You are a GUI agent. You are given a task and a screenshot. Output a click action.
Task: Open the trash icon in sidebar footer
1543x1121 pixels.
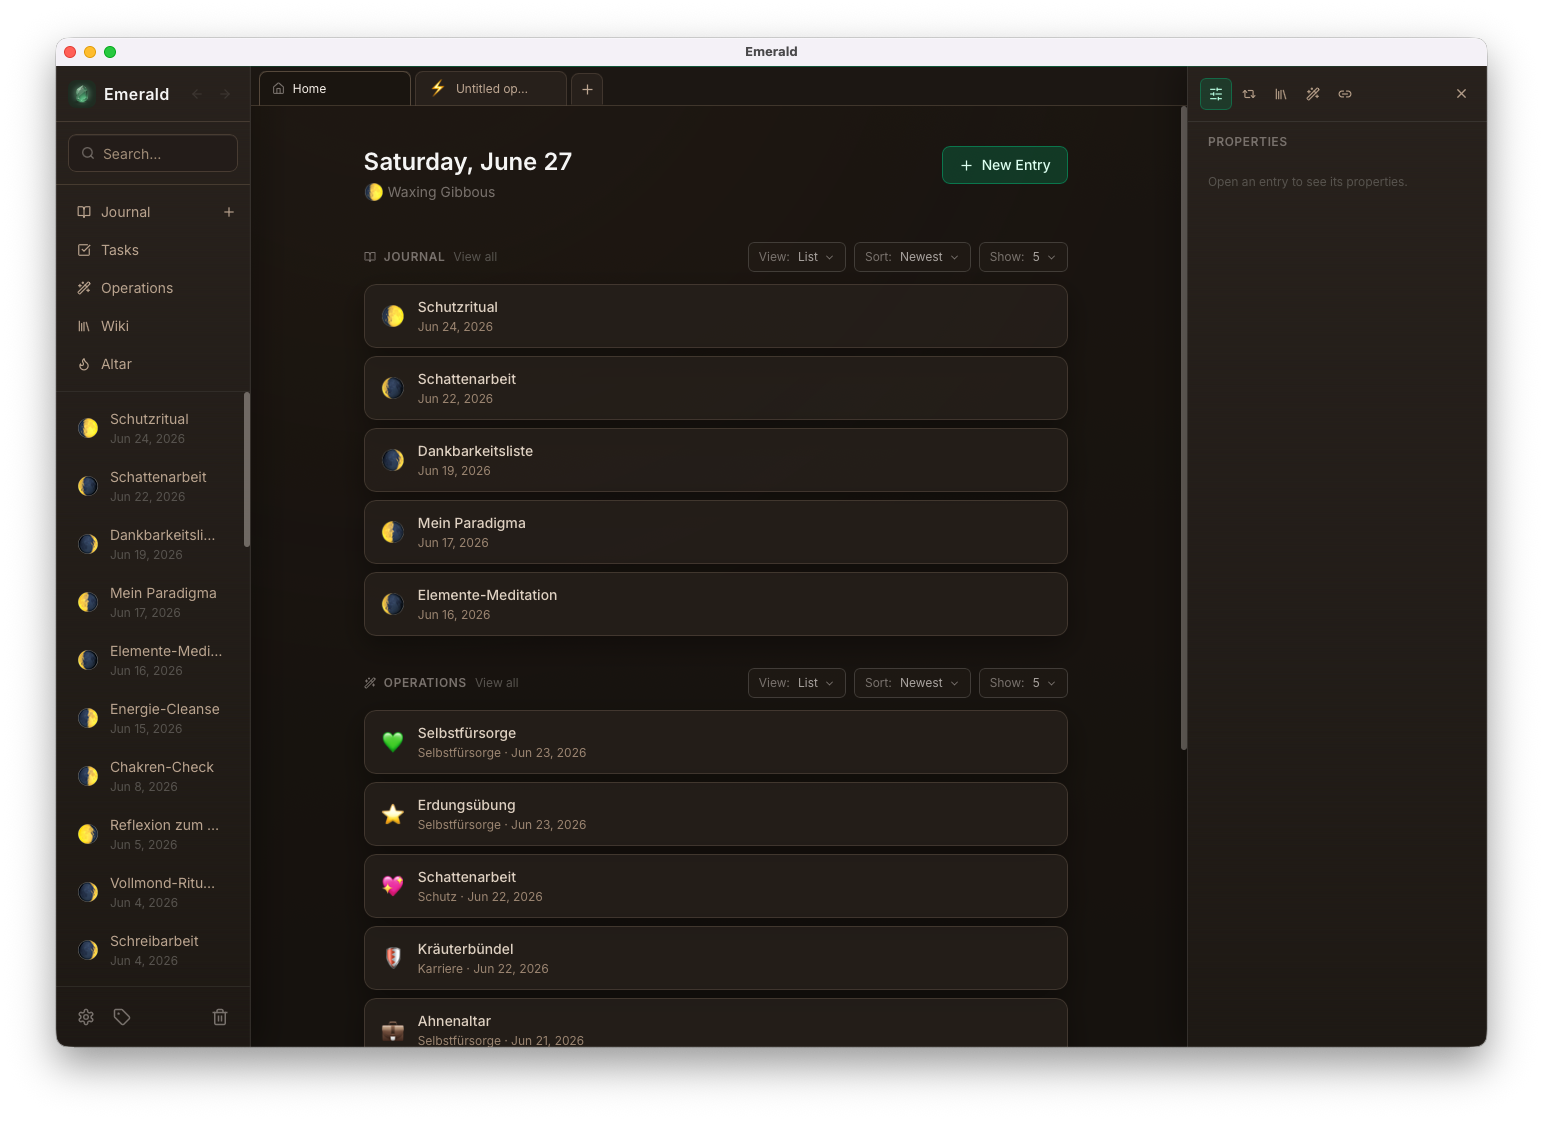tap(220, 1017)
